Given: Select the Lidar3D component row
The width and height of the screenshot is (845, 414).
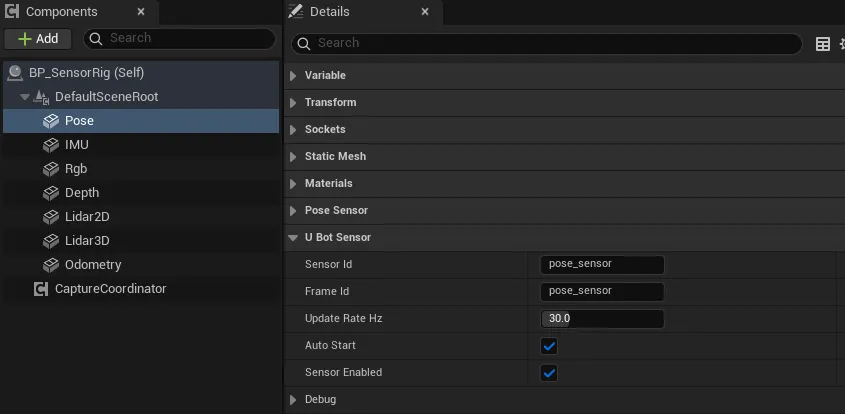Looking at the screenshot, I should pyautogui.click(x=141, y=241).
